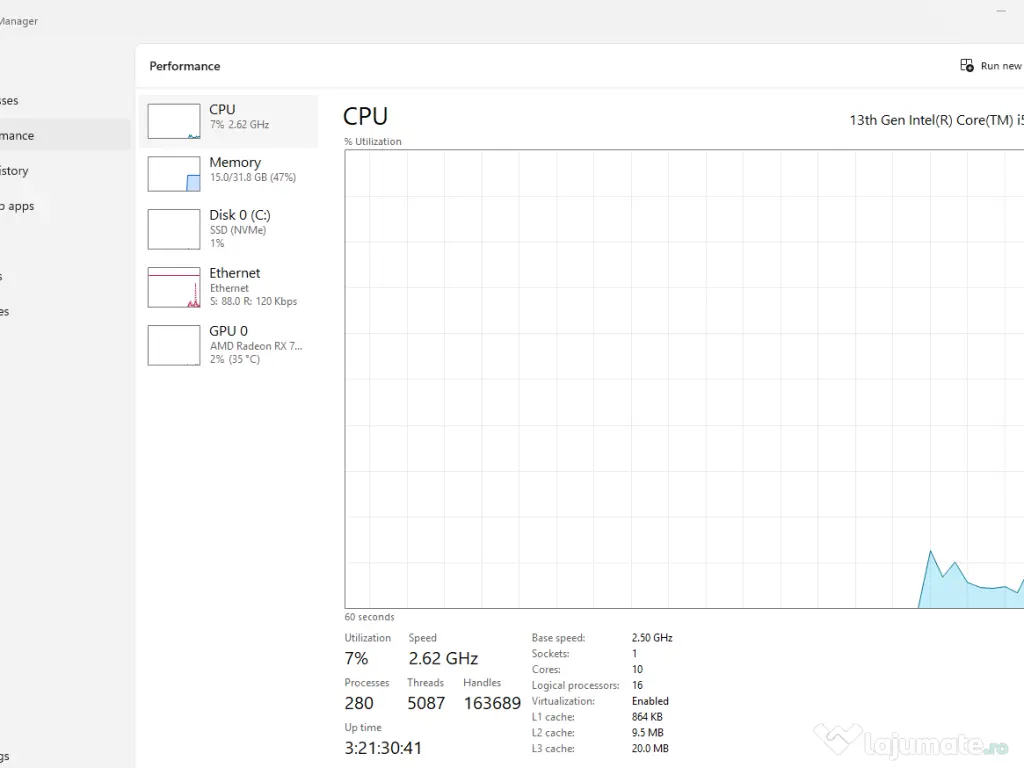1024x768 pixels.
Task: Open the Memory usage mini graph
Action: tap(174, 174)
